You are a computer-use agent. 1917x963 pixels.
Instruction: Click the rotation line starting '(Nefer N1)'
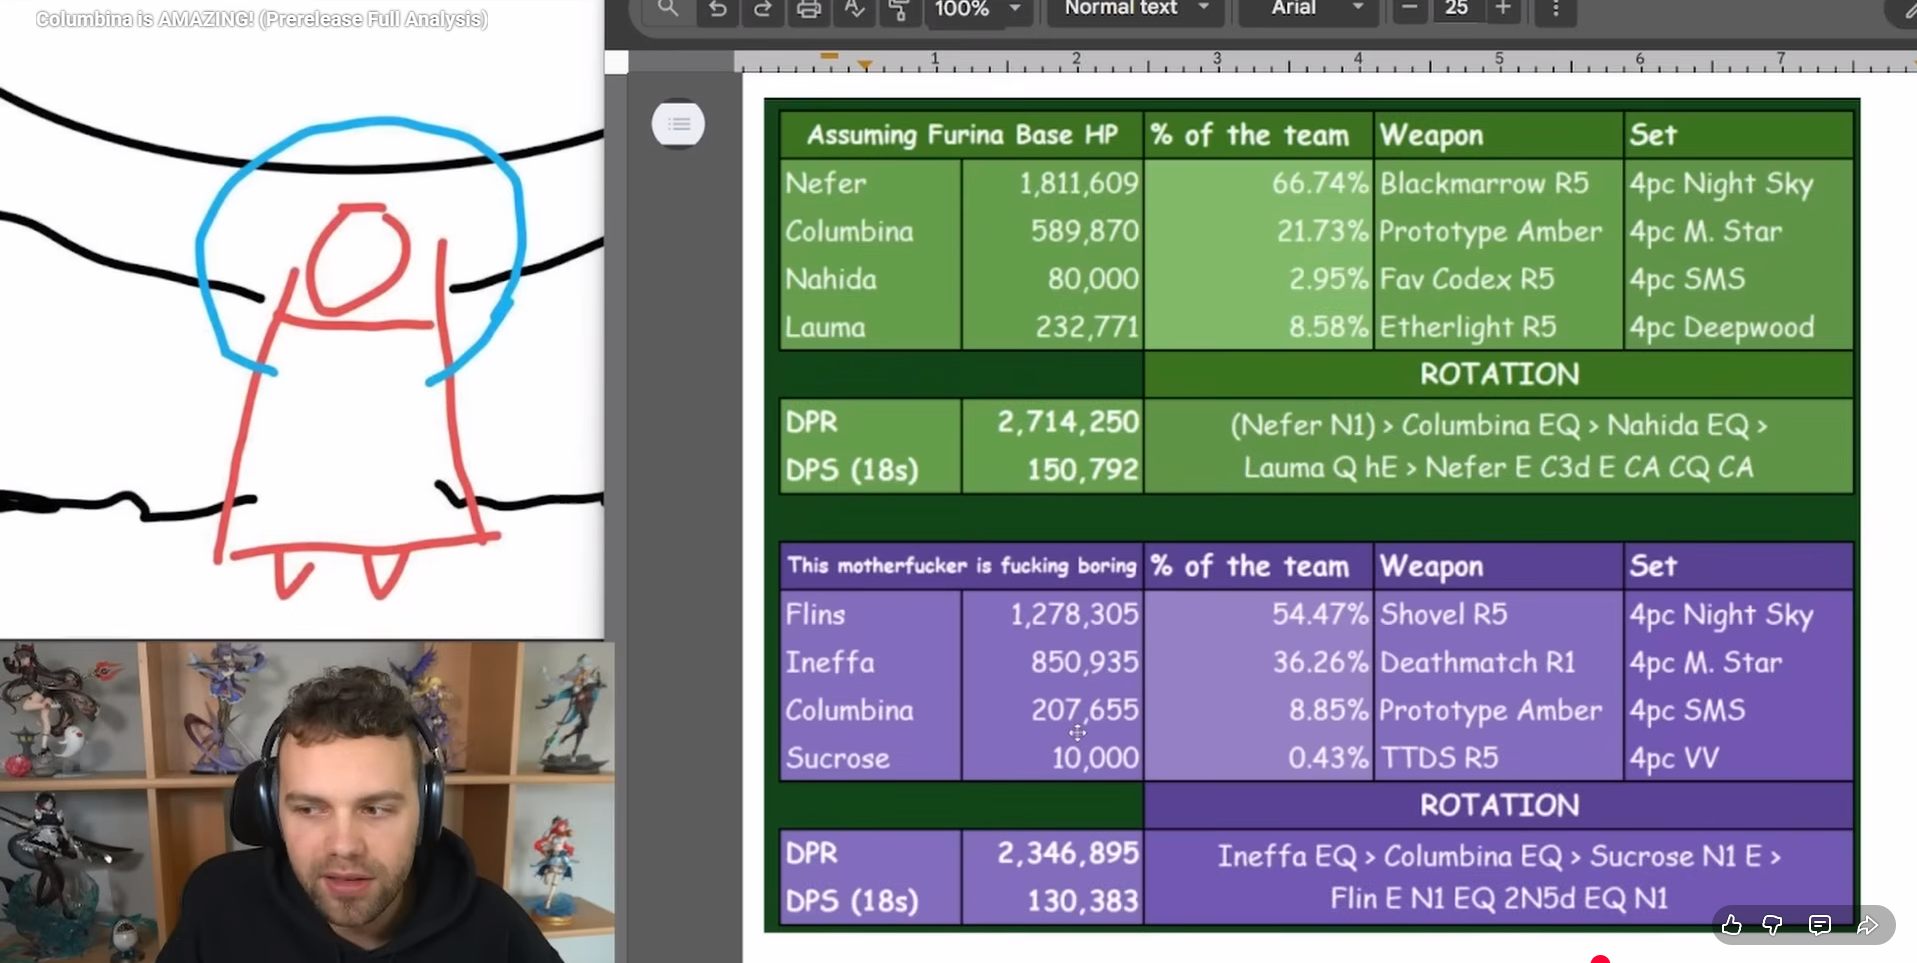1499,425
